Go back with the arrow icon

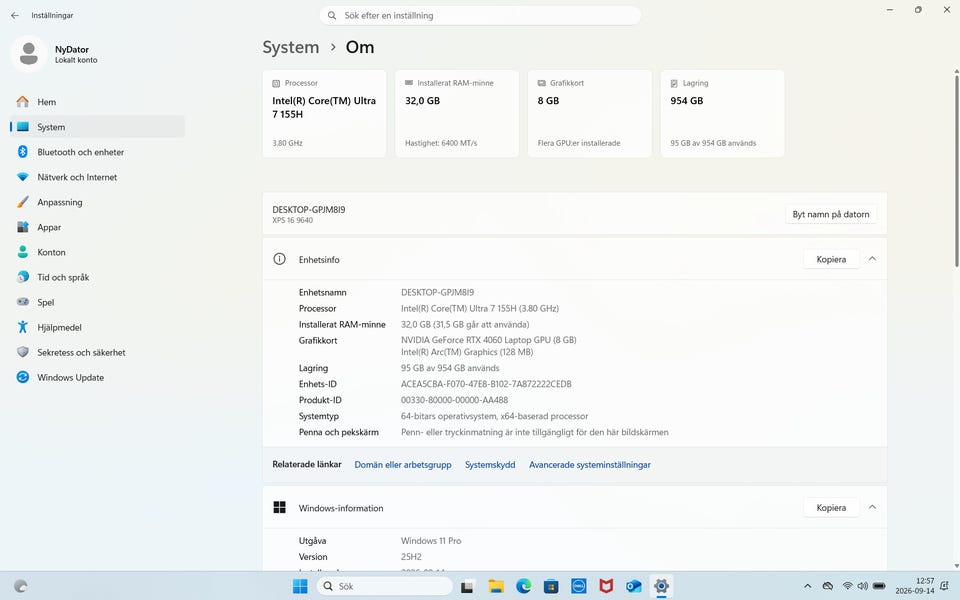point(15,15)
